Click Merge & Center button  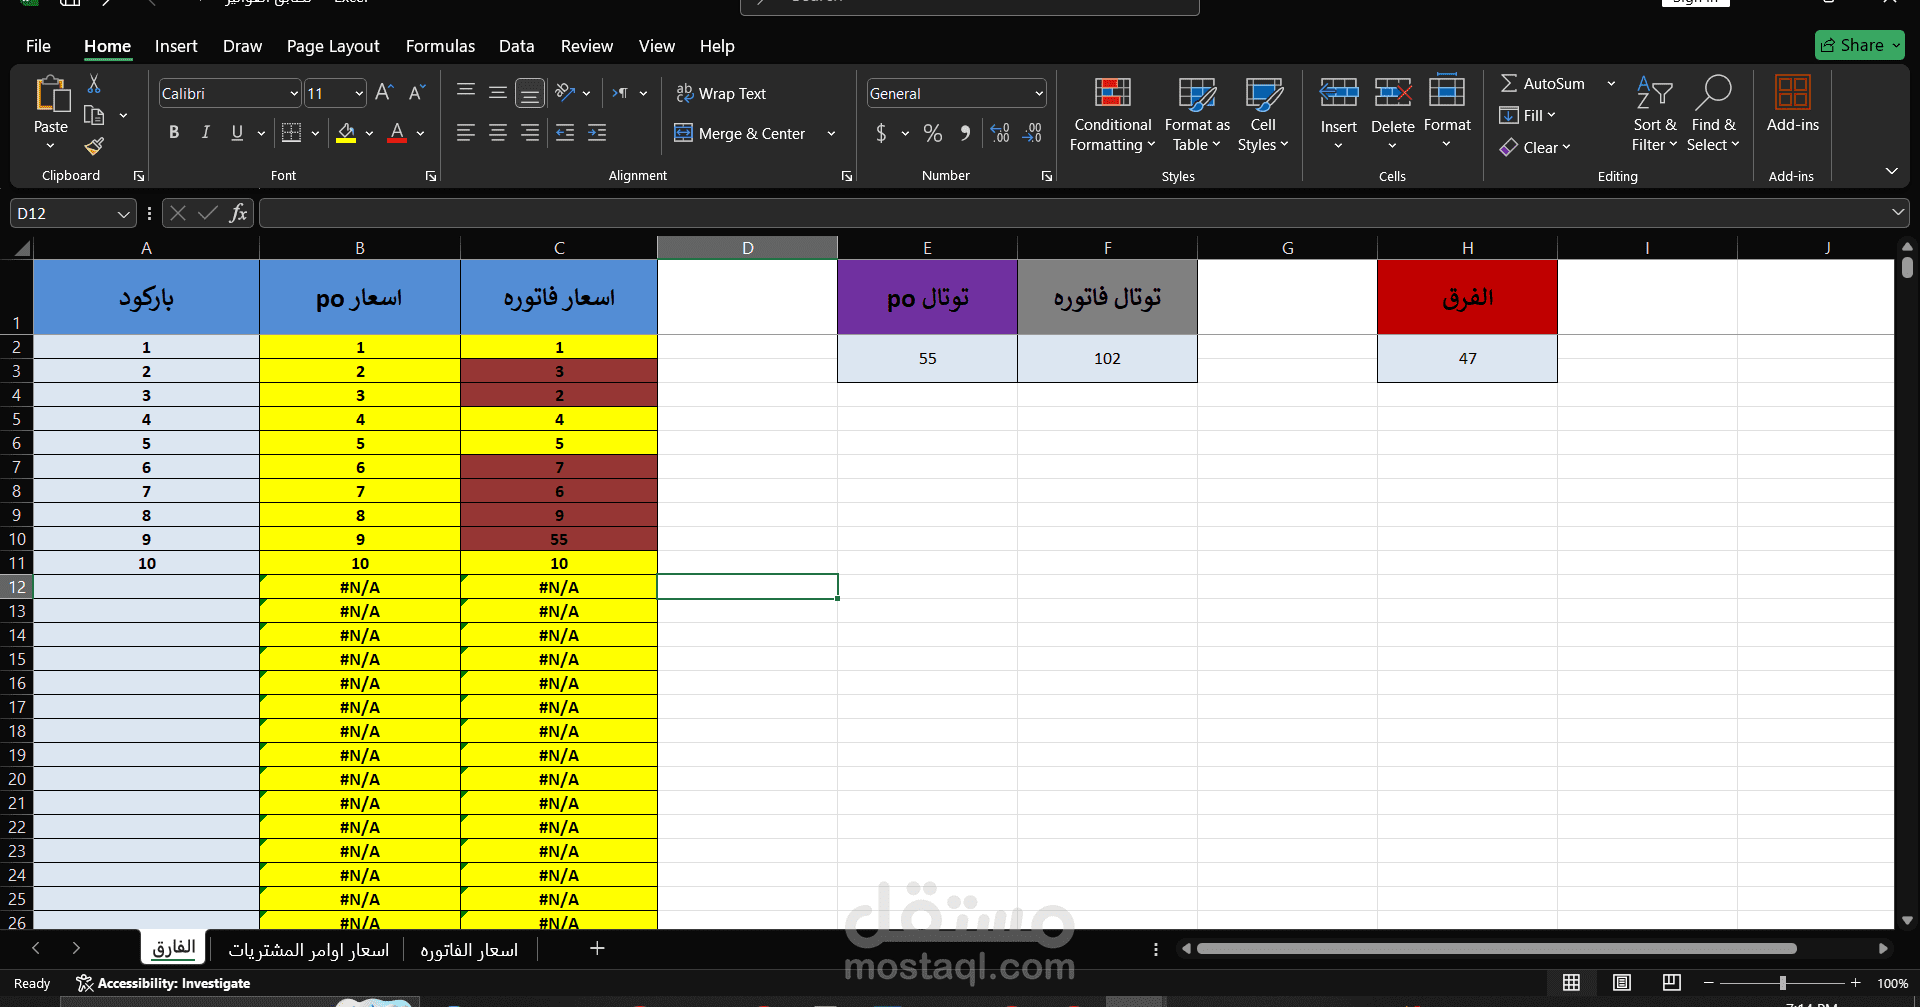point(739,133)
